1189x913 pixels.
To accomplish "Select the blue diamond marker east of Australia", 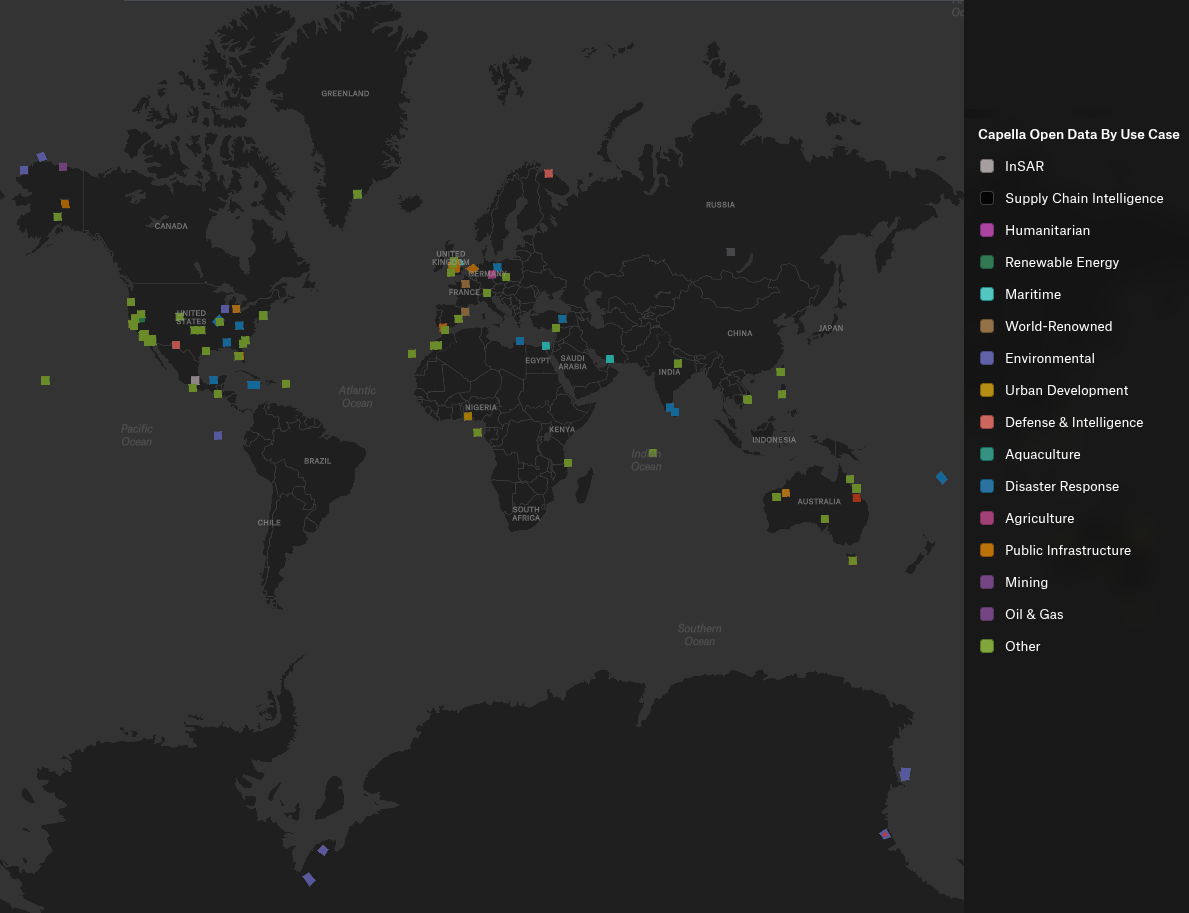I will tap(941, 478).
